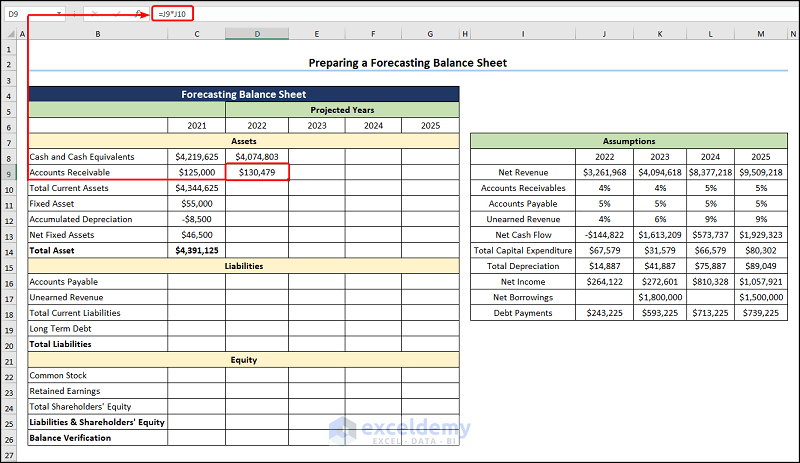Click 'Net Revenue' in Assumptions table
This screenshot has width=800, height=463.
pos(523,173)
